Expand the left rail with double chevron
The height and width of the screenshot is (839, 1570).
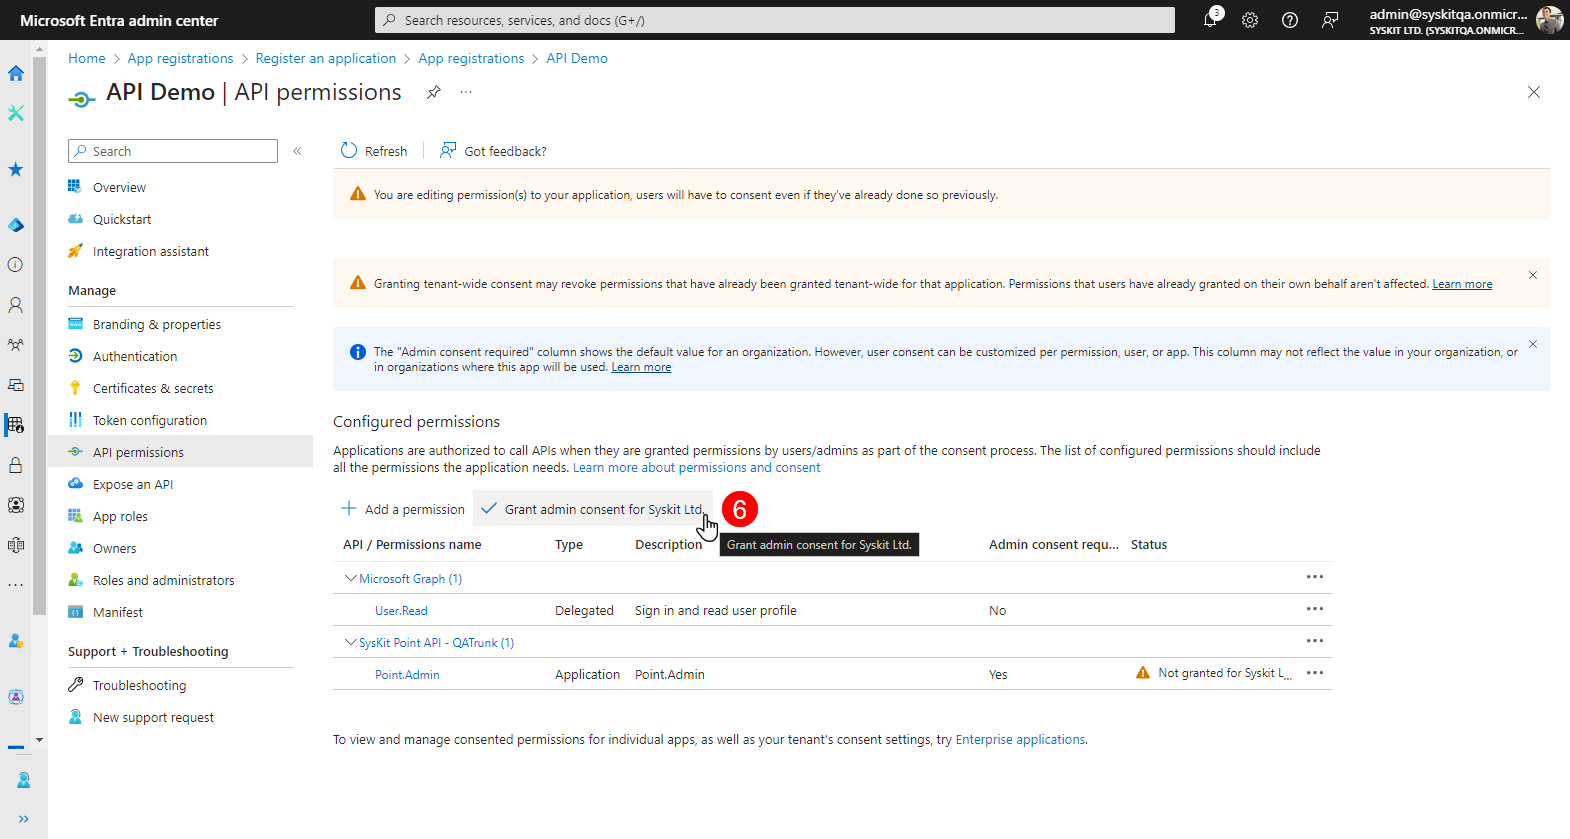click(x=23, y=819)
